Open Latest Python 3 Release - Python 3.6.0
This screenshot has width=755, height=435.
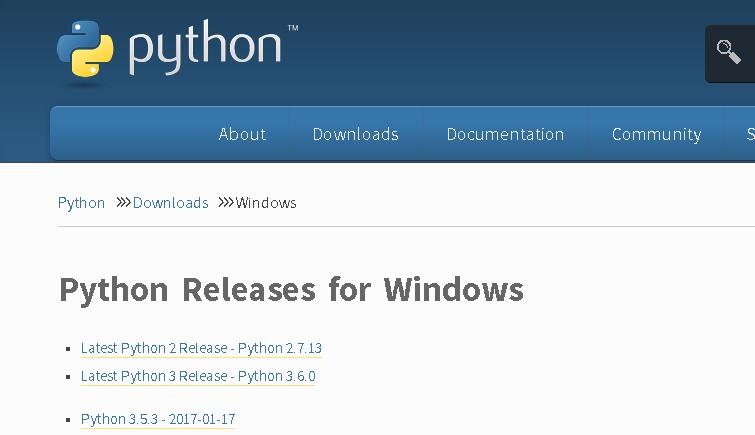(198, 376)
